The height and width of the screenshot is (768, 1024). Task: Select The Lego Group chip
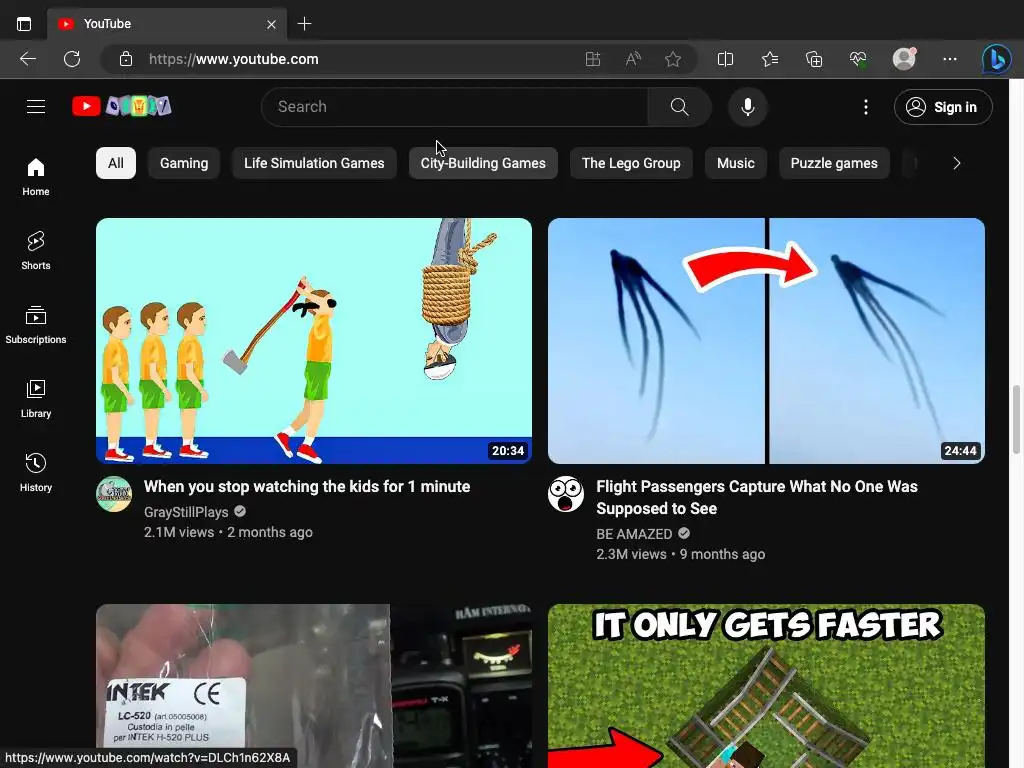tap(631, 163)
